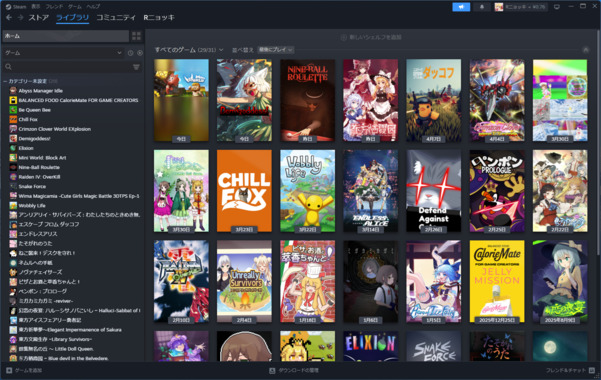Screen dimensions: 601x380
Task: Open the Endless Alice cover art
Action: (370, 191)
